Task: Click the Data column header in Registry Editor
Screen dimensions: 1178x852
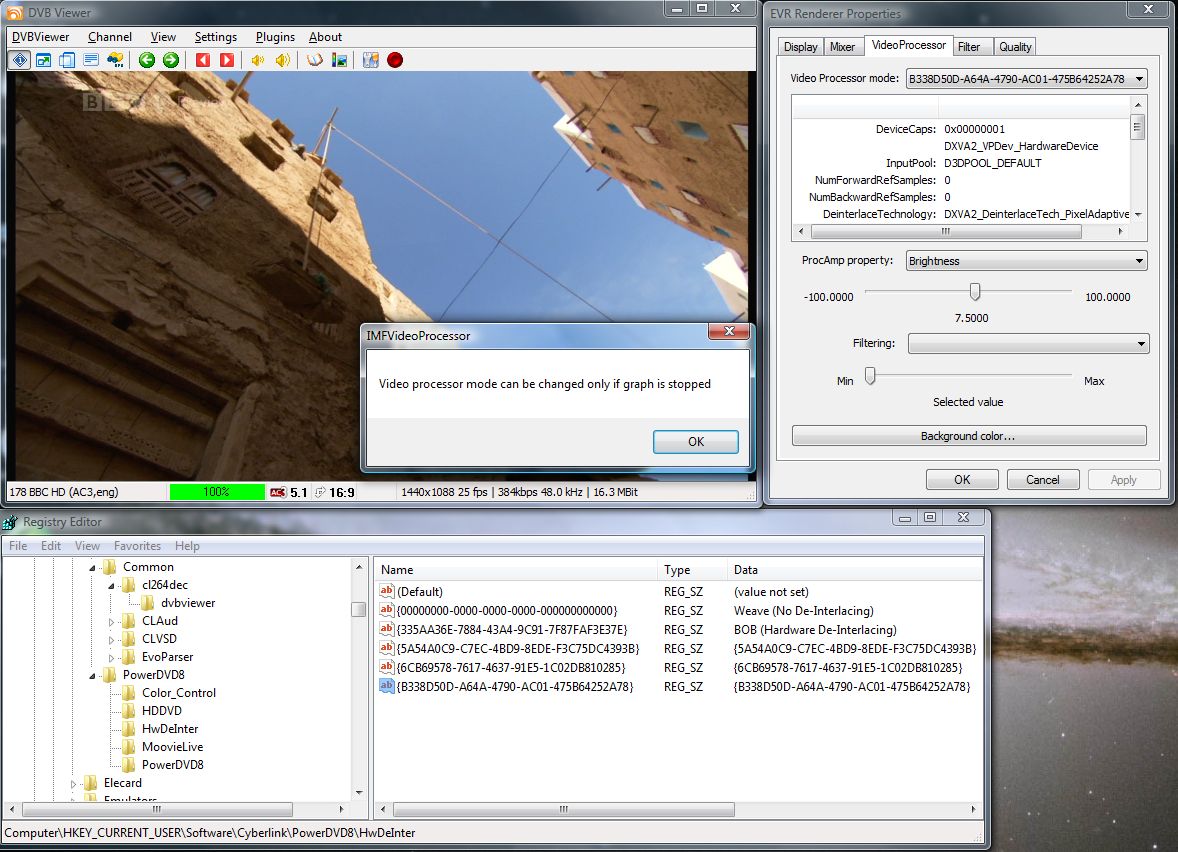Action: click(x=855, y=570)
